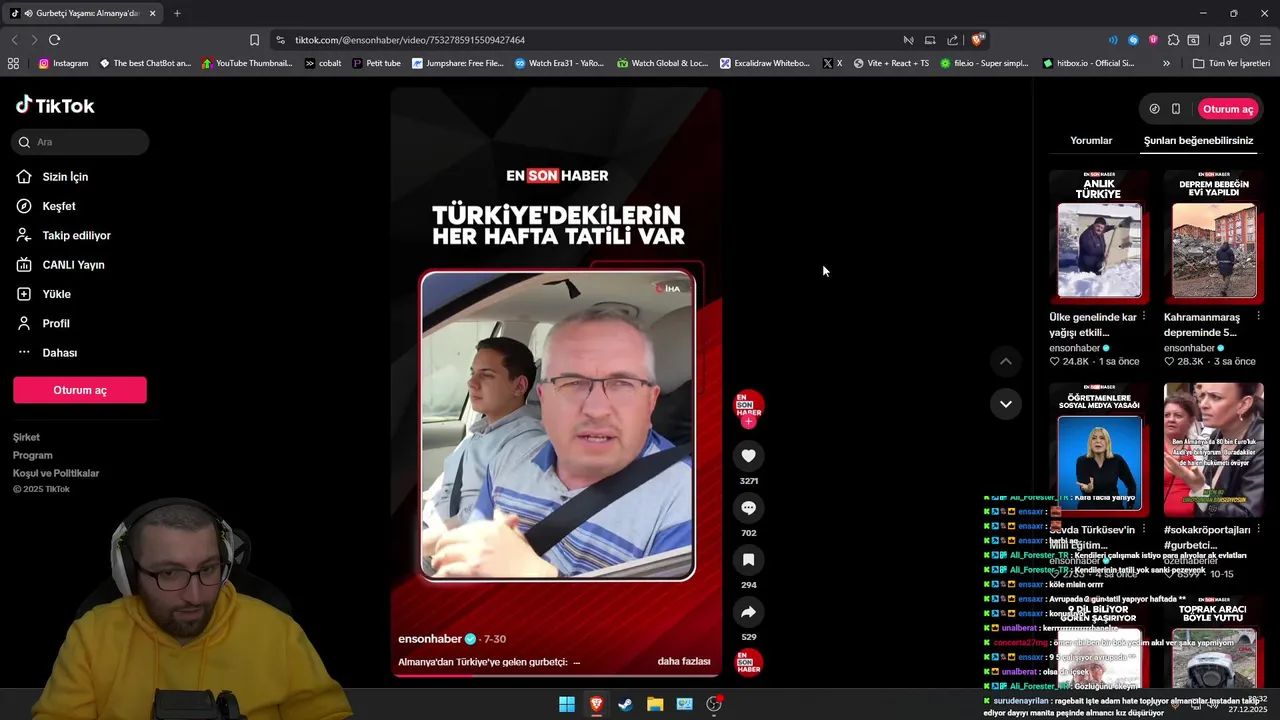Image resolution: width=1280 pixels, height=720 pixels.
Task: Click the Ara search field
Action: click(81, 142)
